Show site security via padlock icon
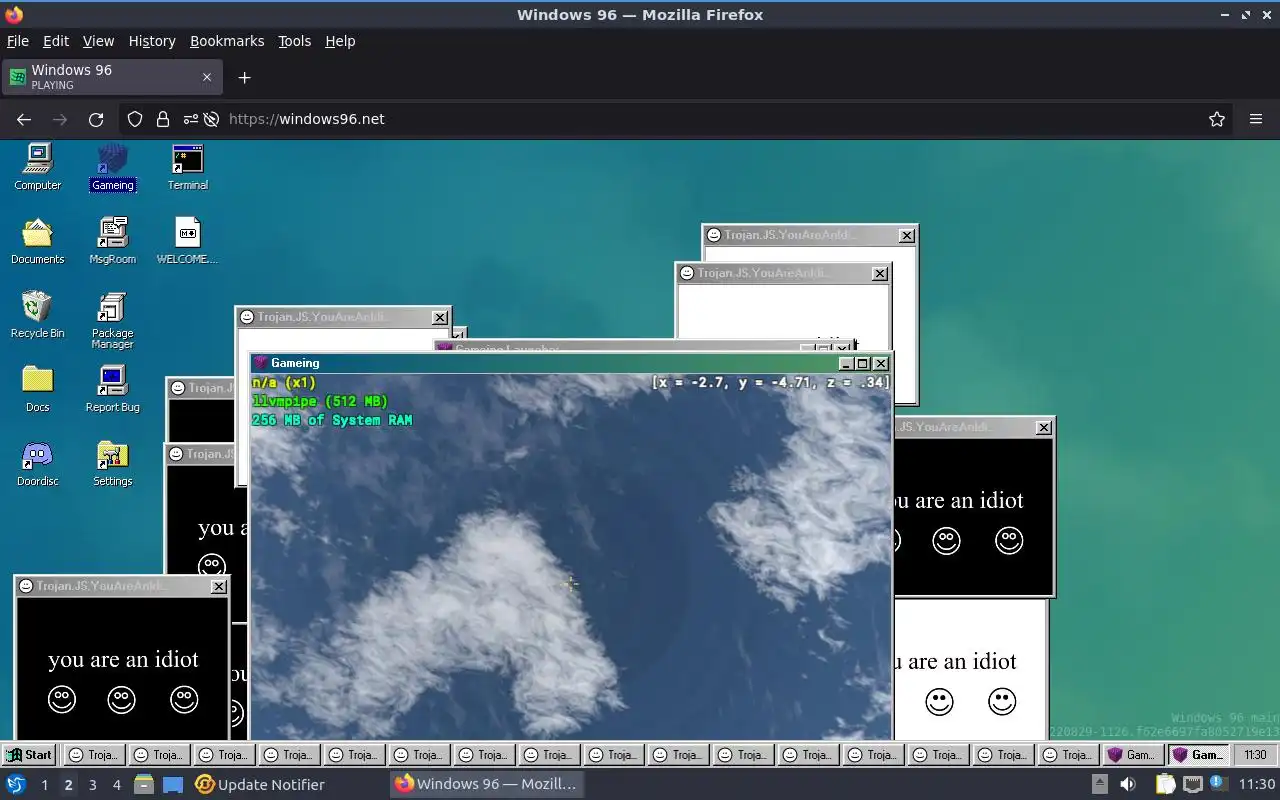The image size is (1280, 800). (x=163, y=119)
